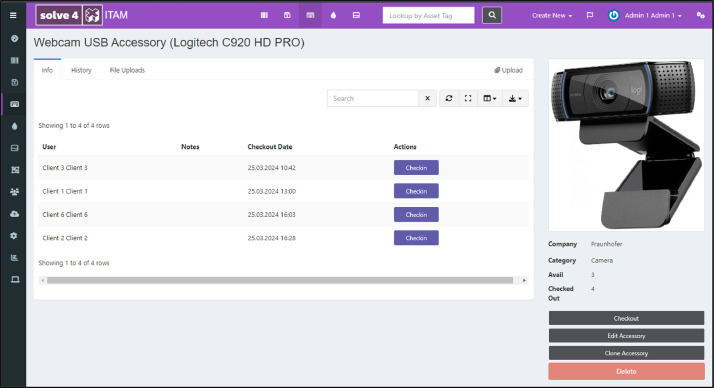Open Predefined Kits icon in the sidebar
This screenshot has height=388, width=714.
(x=15, y=170)
